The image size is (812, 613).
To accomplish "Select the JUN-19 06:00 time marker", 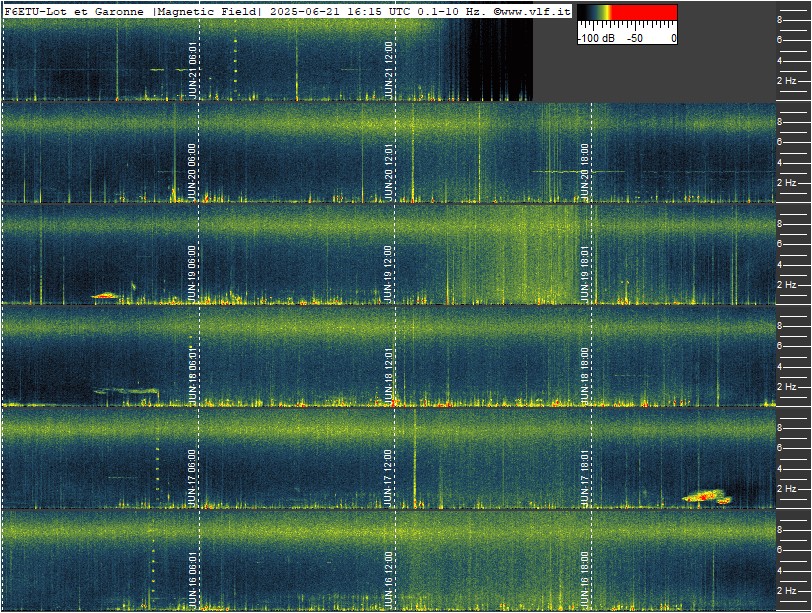I will click(193, 274).
